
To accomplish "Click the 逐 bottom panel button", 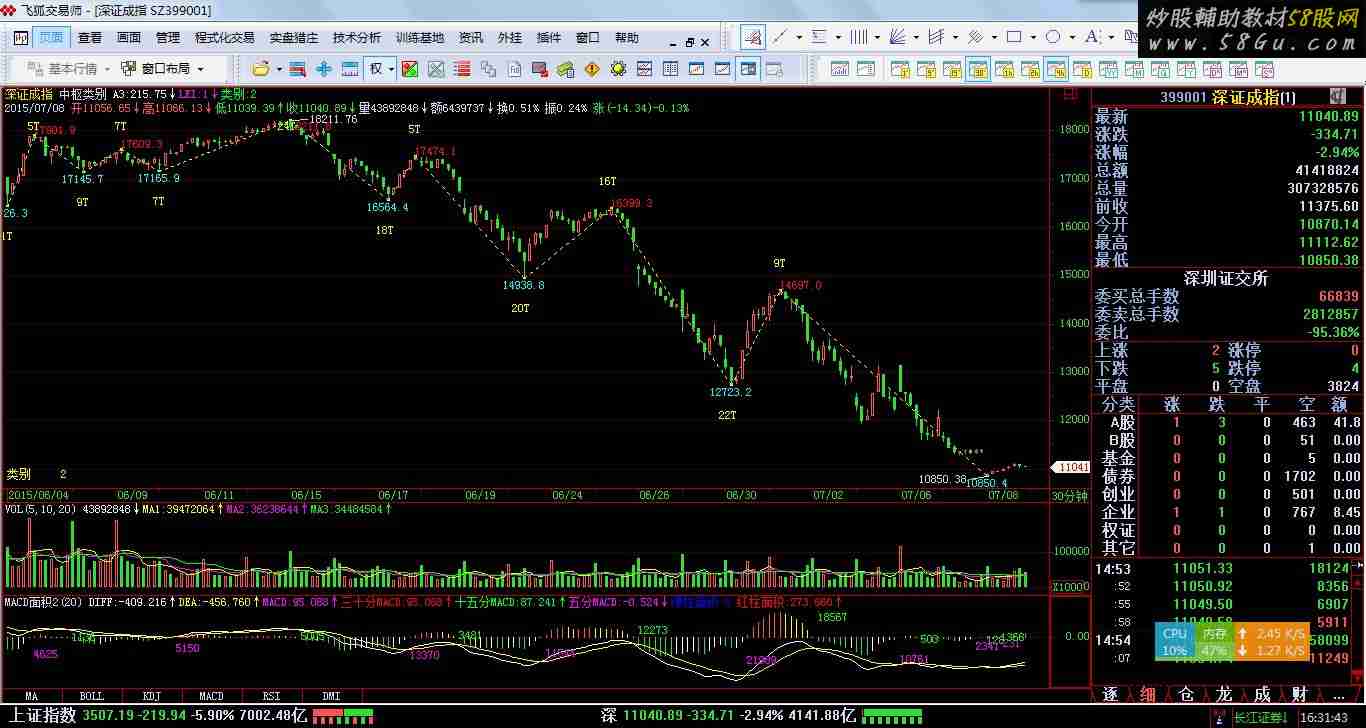I will pos(1110,694).
